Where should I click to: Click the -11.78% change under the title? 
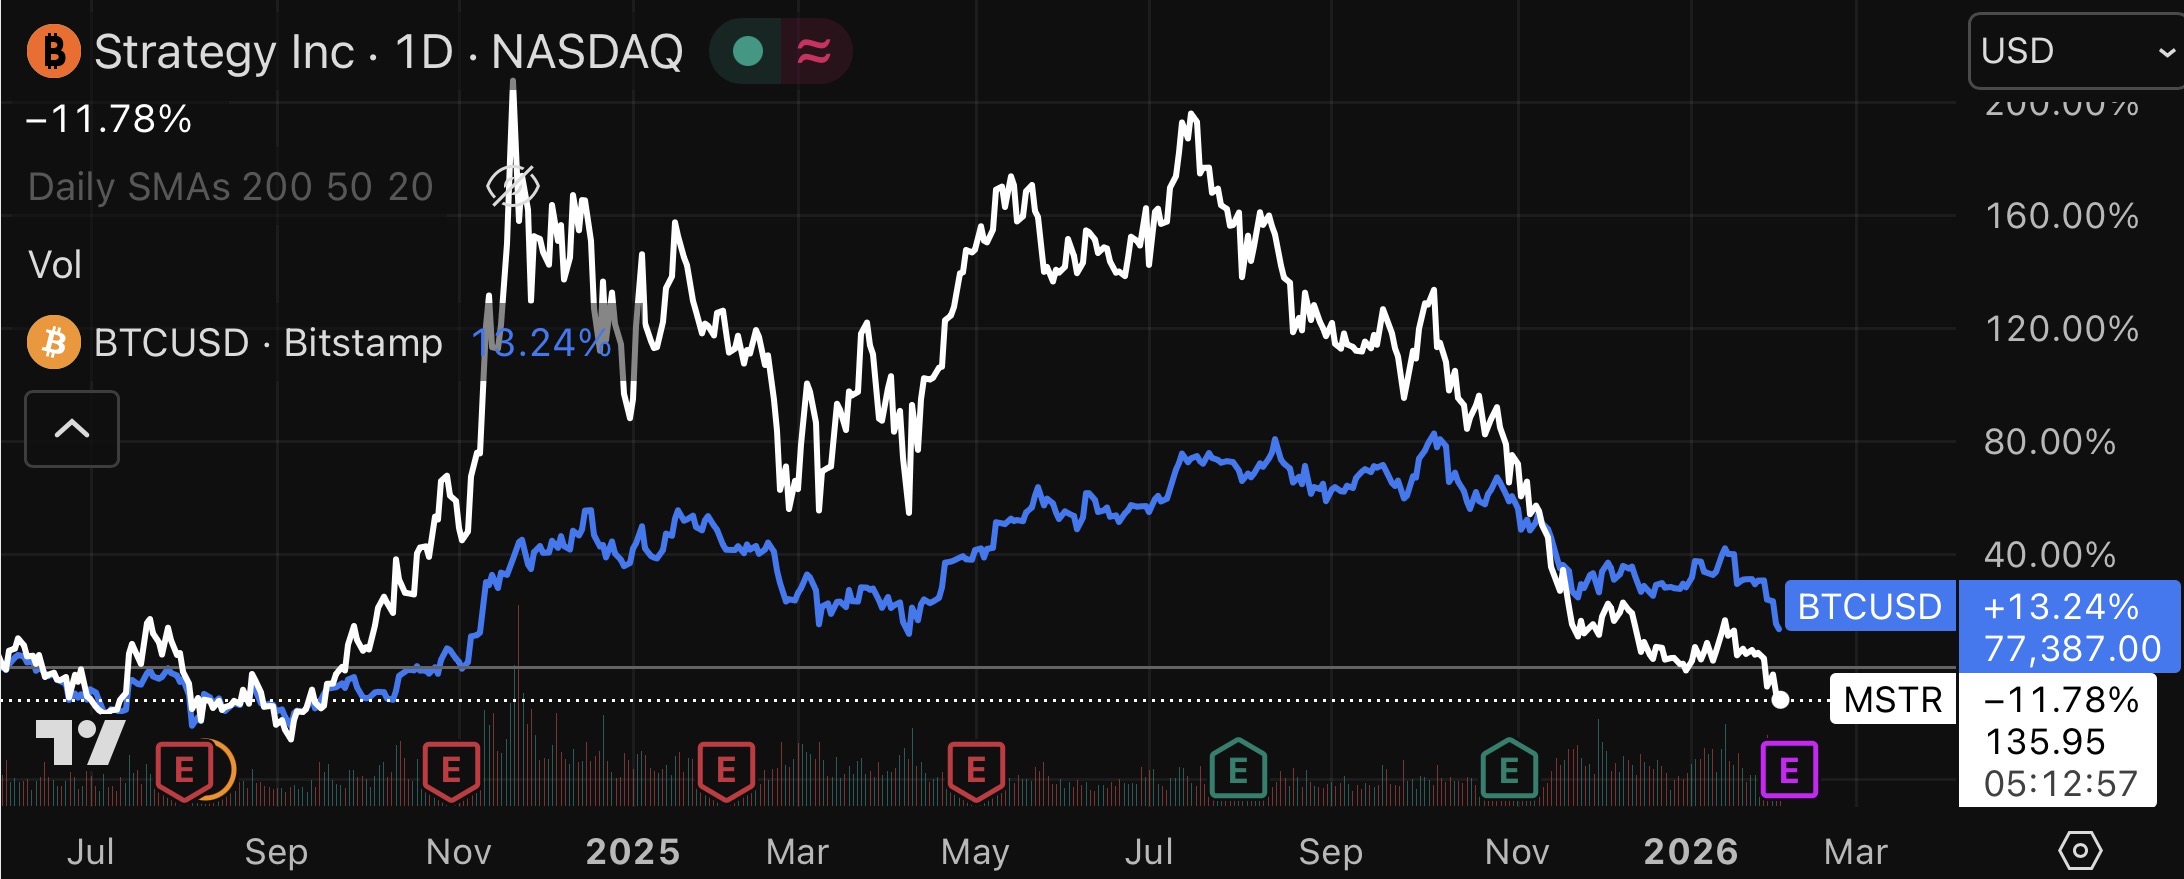point(108,119)
